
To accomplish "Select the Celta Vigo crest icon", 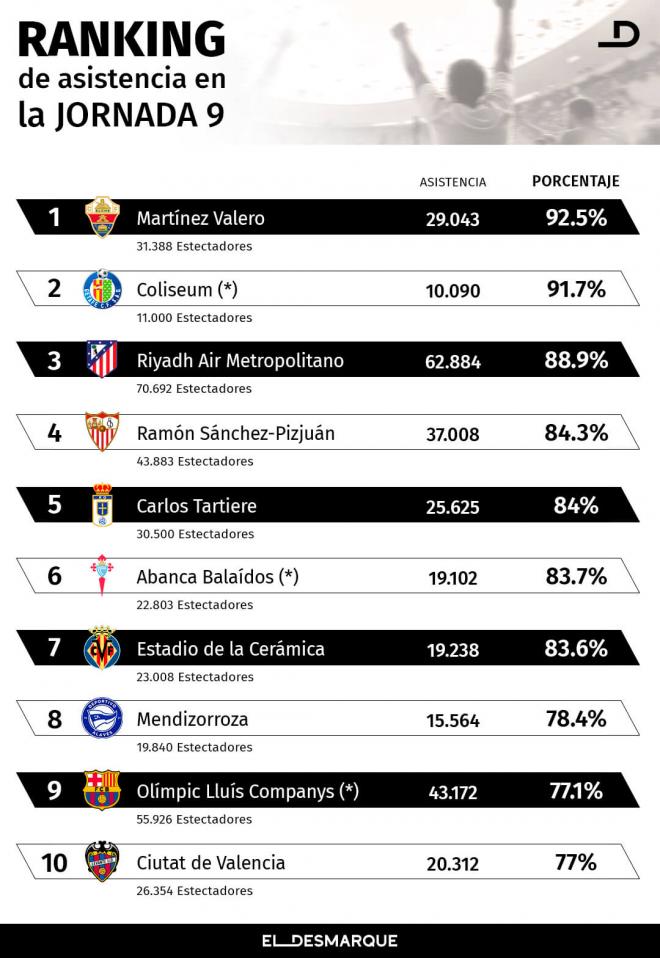I will click(101, 576).
